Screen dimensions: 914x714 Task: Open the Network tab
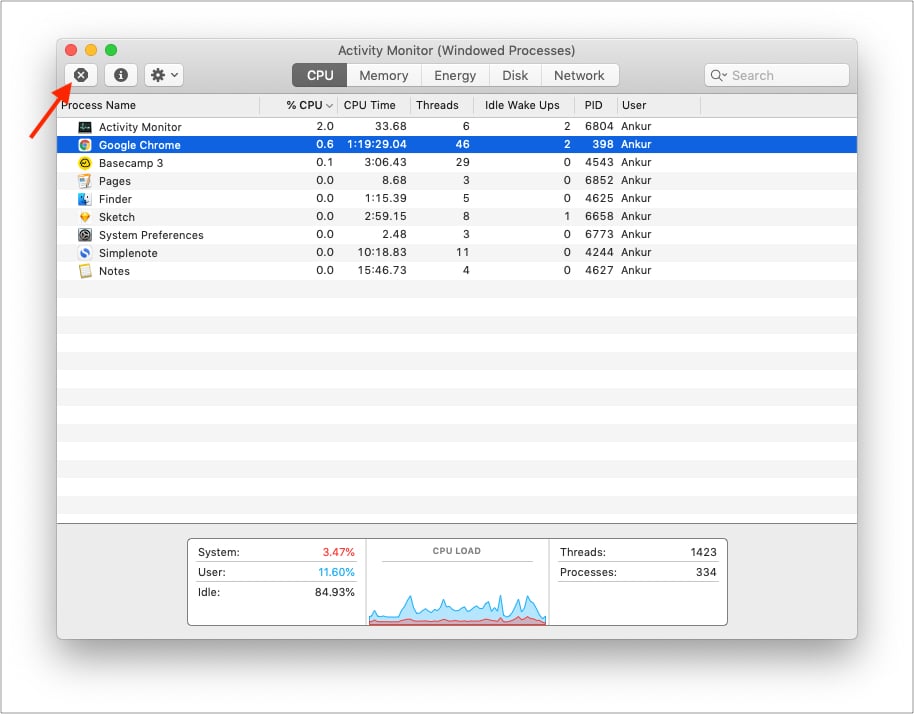click(x=580, y=74)
